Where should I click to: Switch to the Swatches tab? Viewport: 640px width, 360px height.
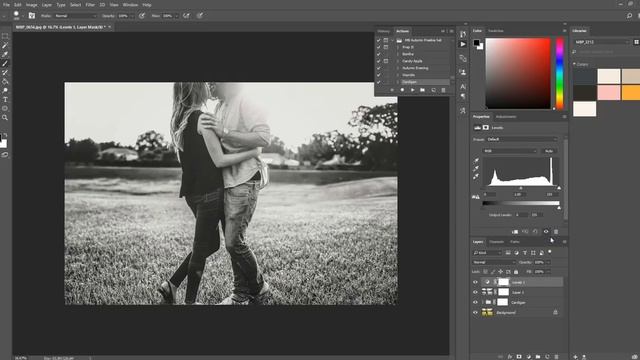(496, 31)
